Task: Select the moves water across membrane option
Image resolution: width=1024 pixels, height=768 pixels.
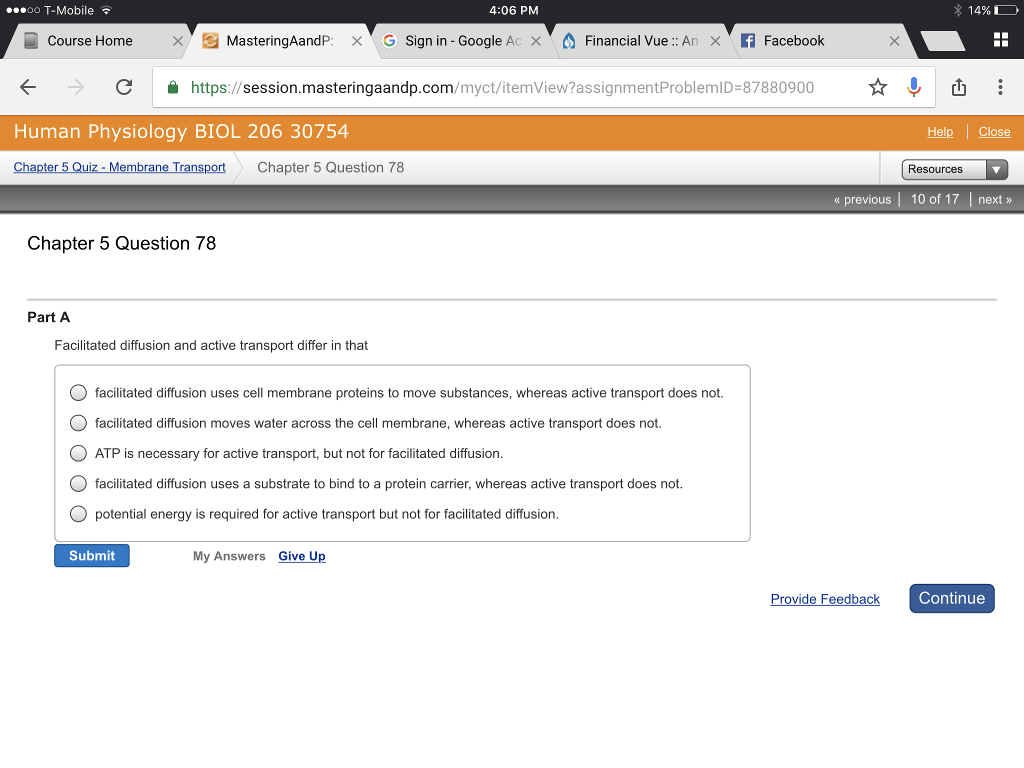Action: [x=78, y=423]
